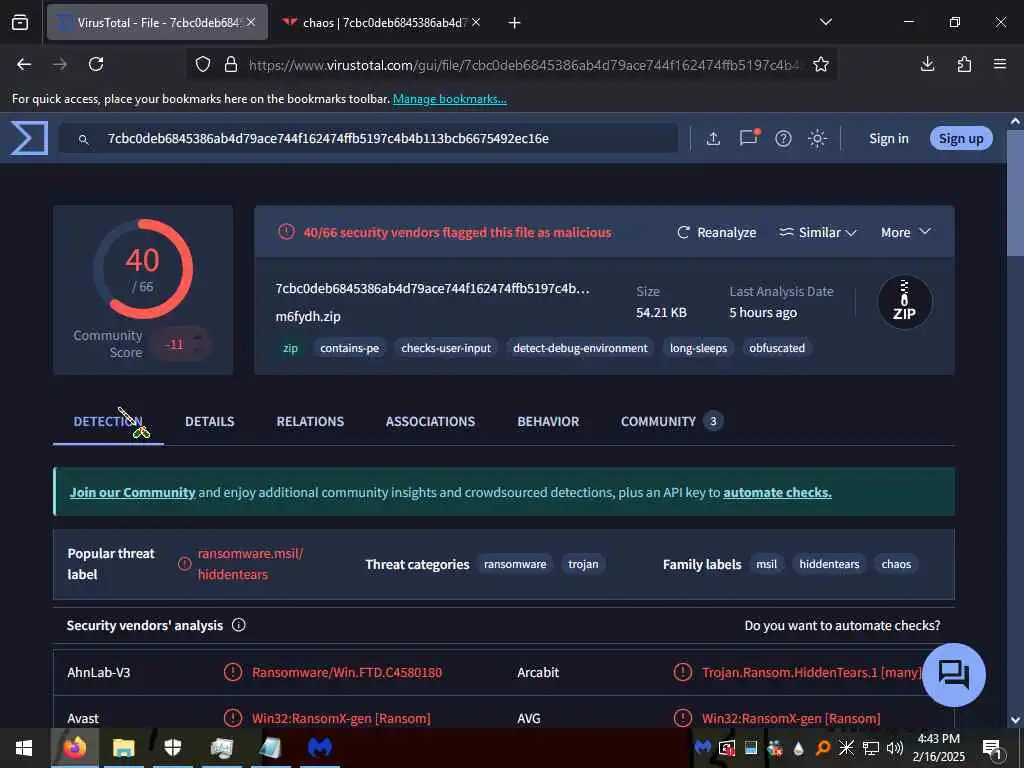The height and width of the screenshot is (768, 1024).
Task: Click the page vertical scrollbar thumb
Action: (x=1015, y=193)
